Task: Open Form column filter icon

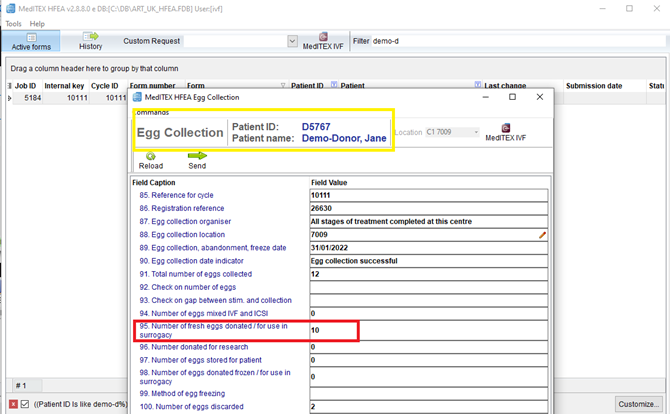Action: tap(283, 85)
